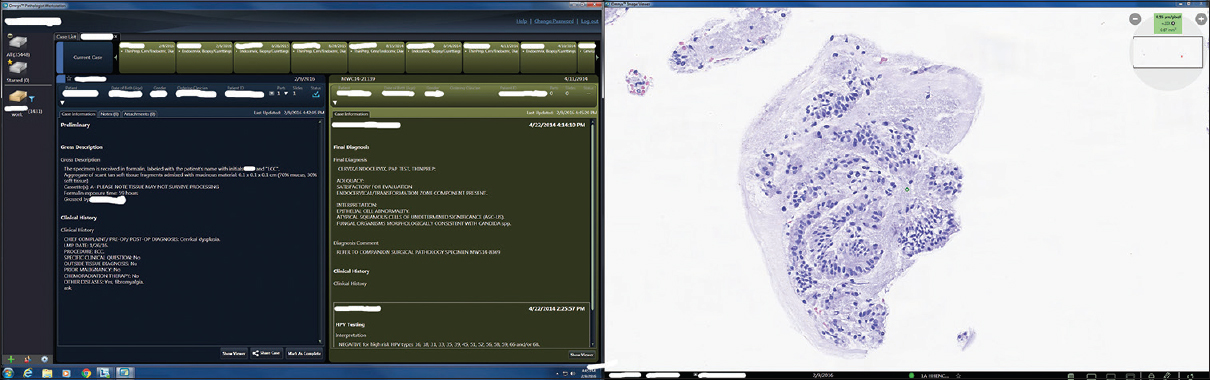Switch to the Case List tab
1210x380 pixels.
68,36
